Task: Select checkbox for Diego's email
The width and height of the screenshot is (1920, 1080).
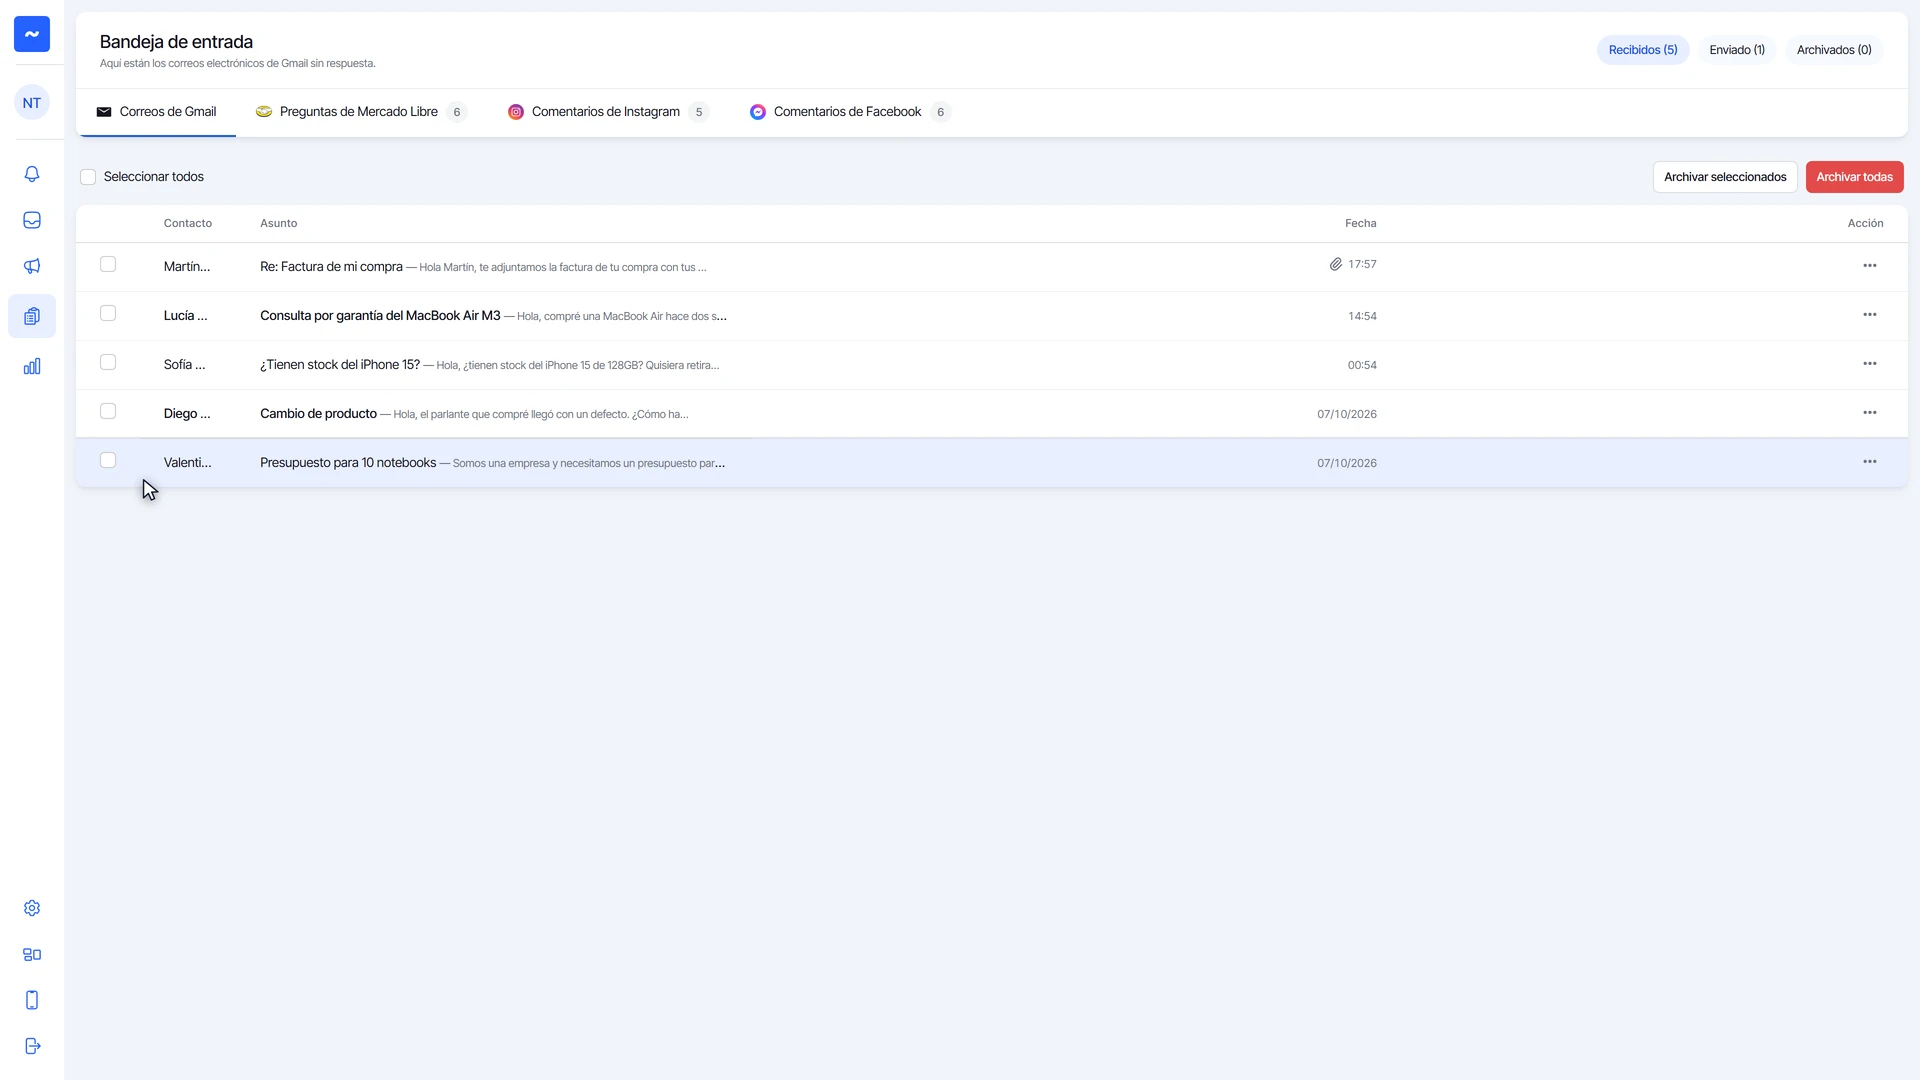Action: tap(108, 411)
